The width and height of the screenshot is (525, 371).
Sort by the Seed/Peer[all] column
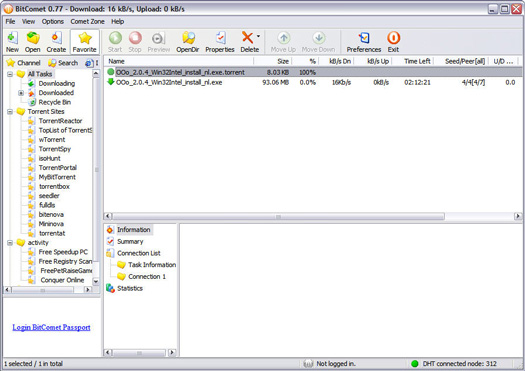point(461,61)
